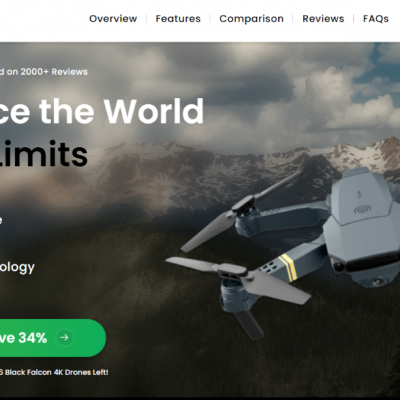Image resolution: width=400 pixels, height=400 pixels.
Task: Open the FAQs navigation link
Action: click(376, 19)
